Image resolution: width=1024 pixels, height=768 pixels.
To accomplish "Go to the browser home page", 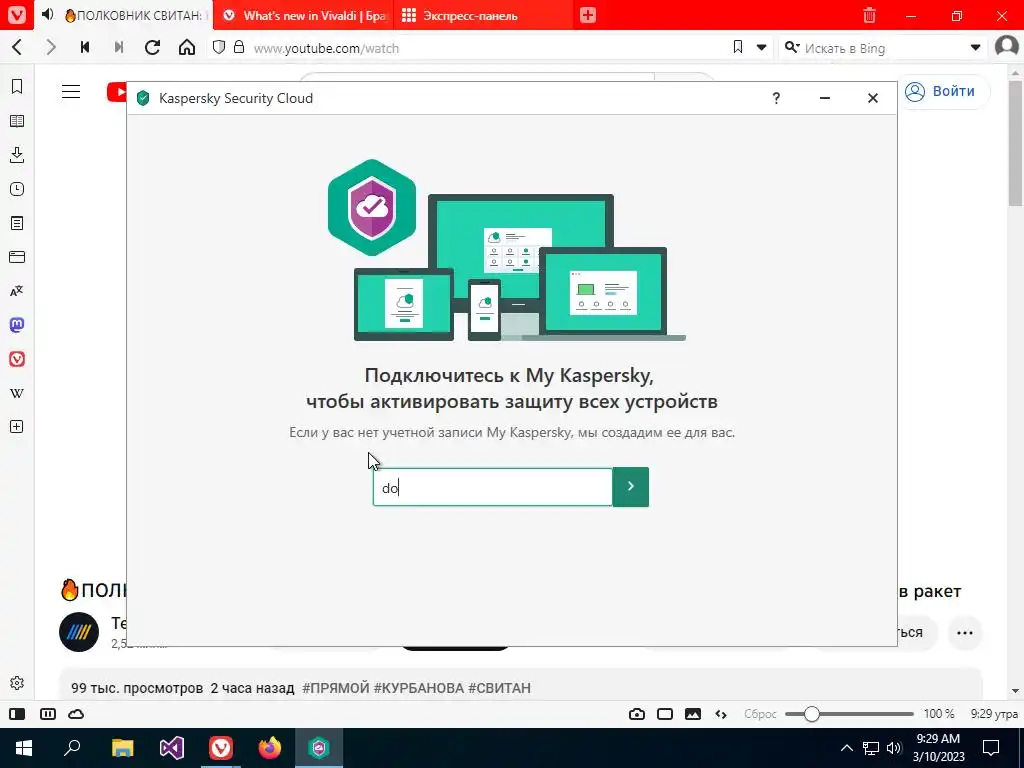I will coord(187,47).
